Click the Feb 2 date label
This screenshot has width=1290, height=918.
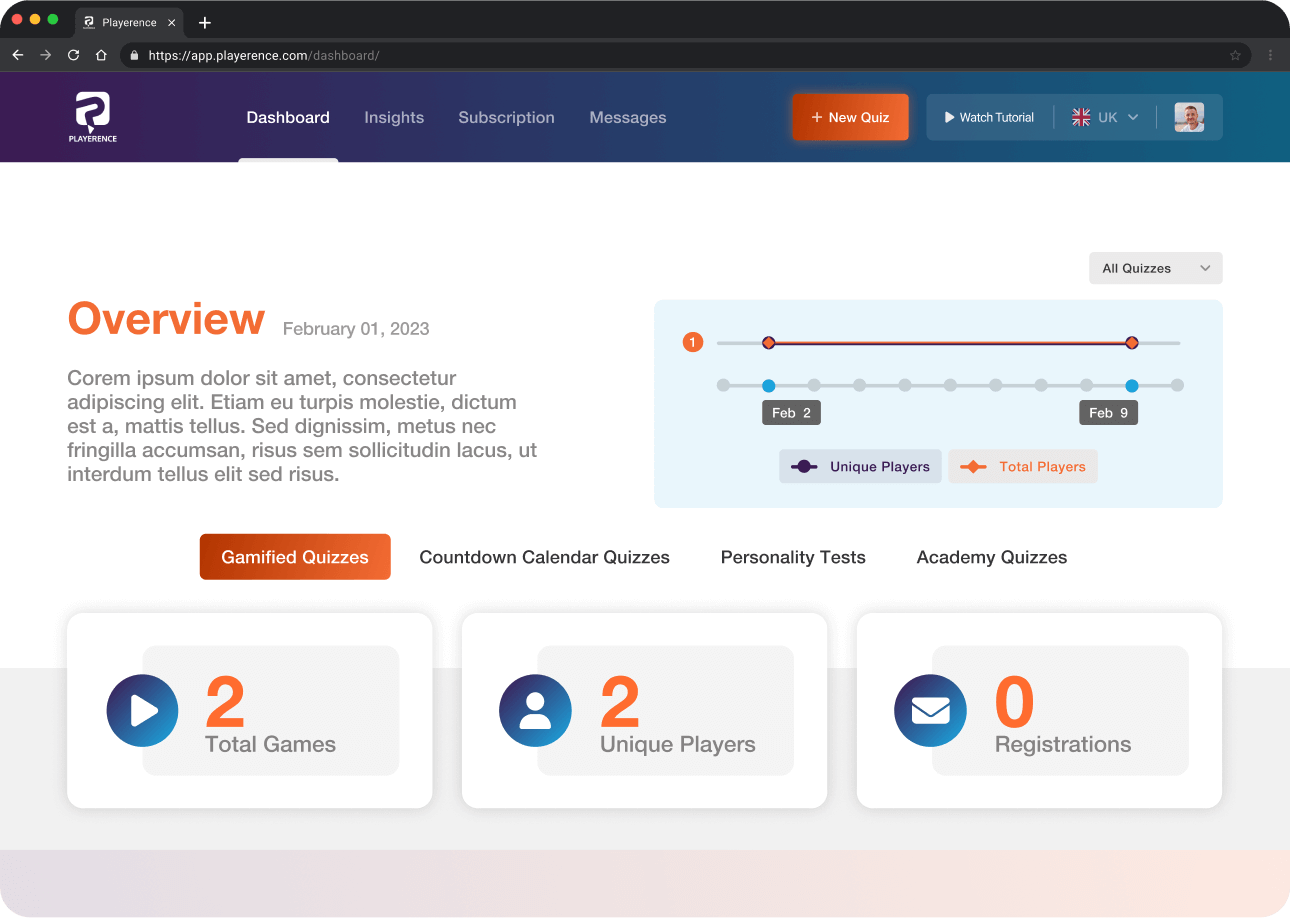pos(791,413)
